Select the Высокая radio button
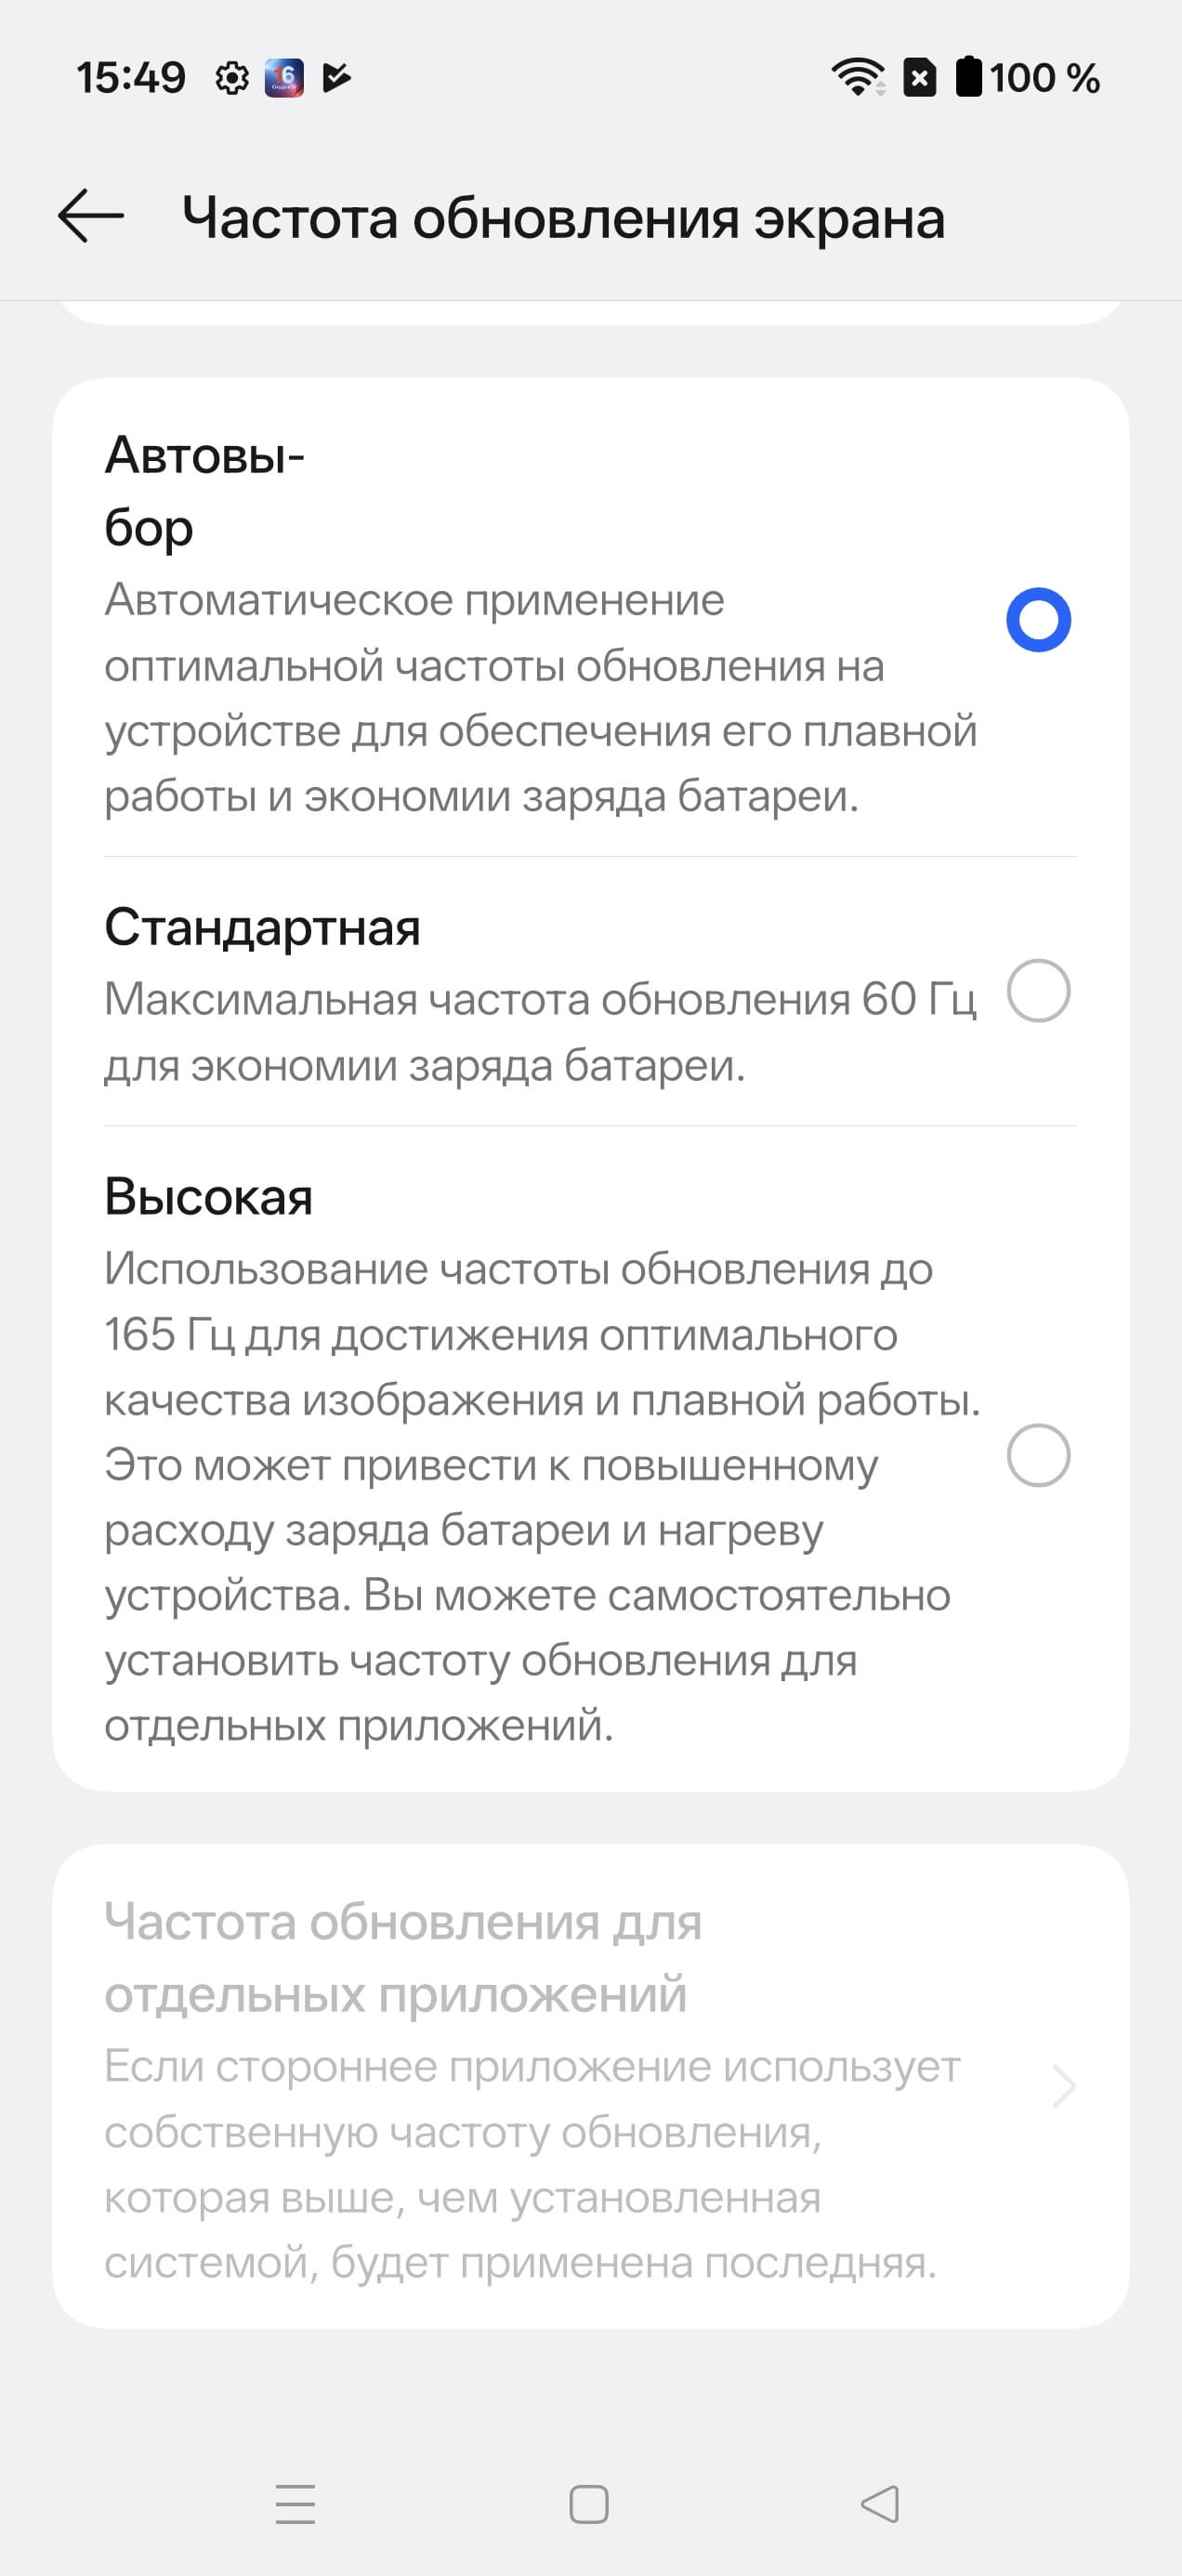The image size is (1182, 2576). pyautogui.click(x=1038, y=1455)
